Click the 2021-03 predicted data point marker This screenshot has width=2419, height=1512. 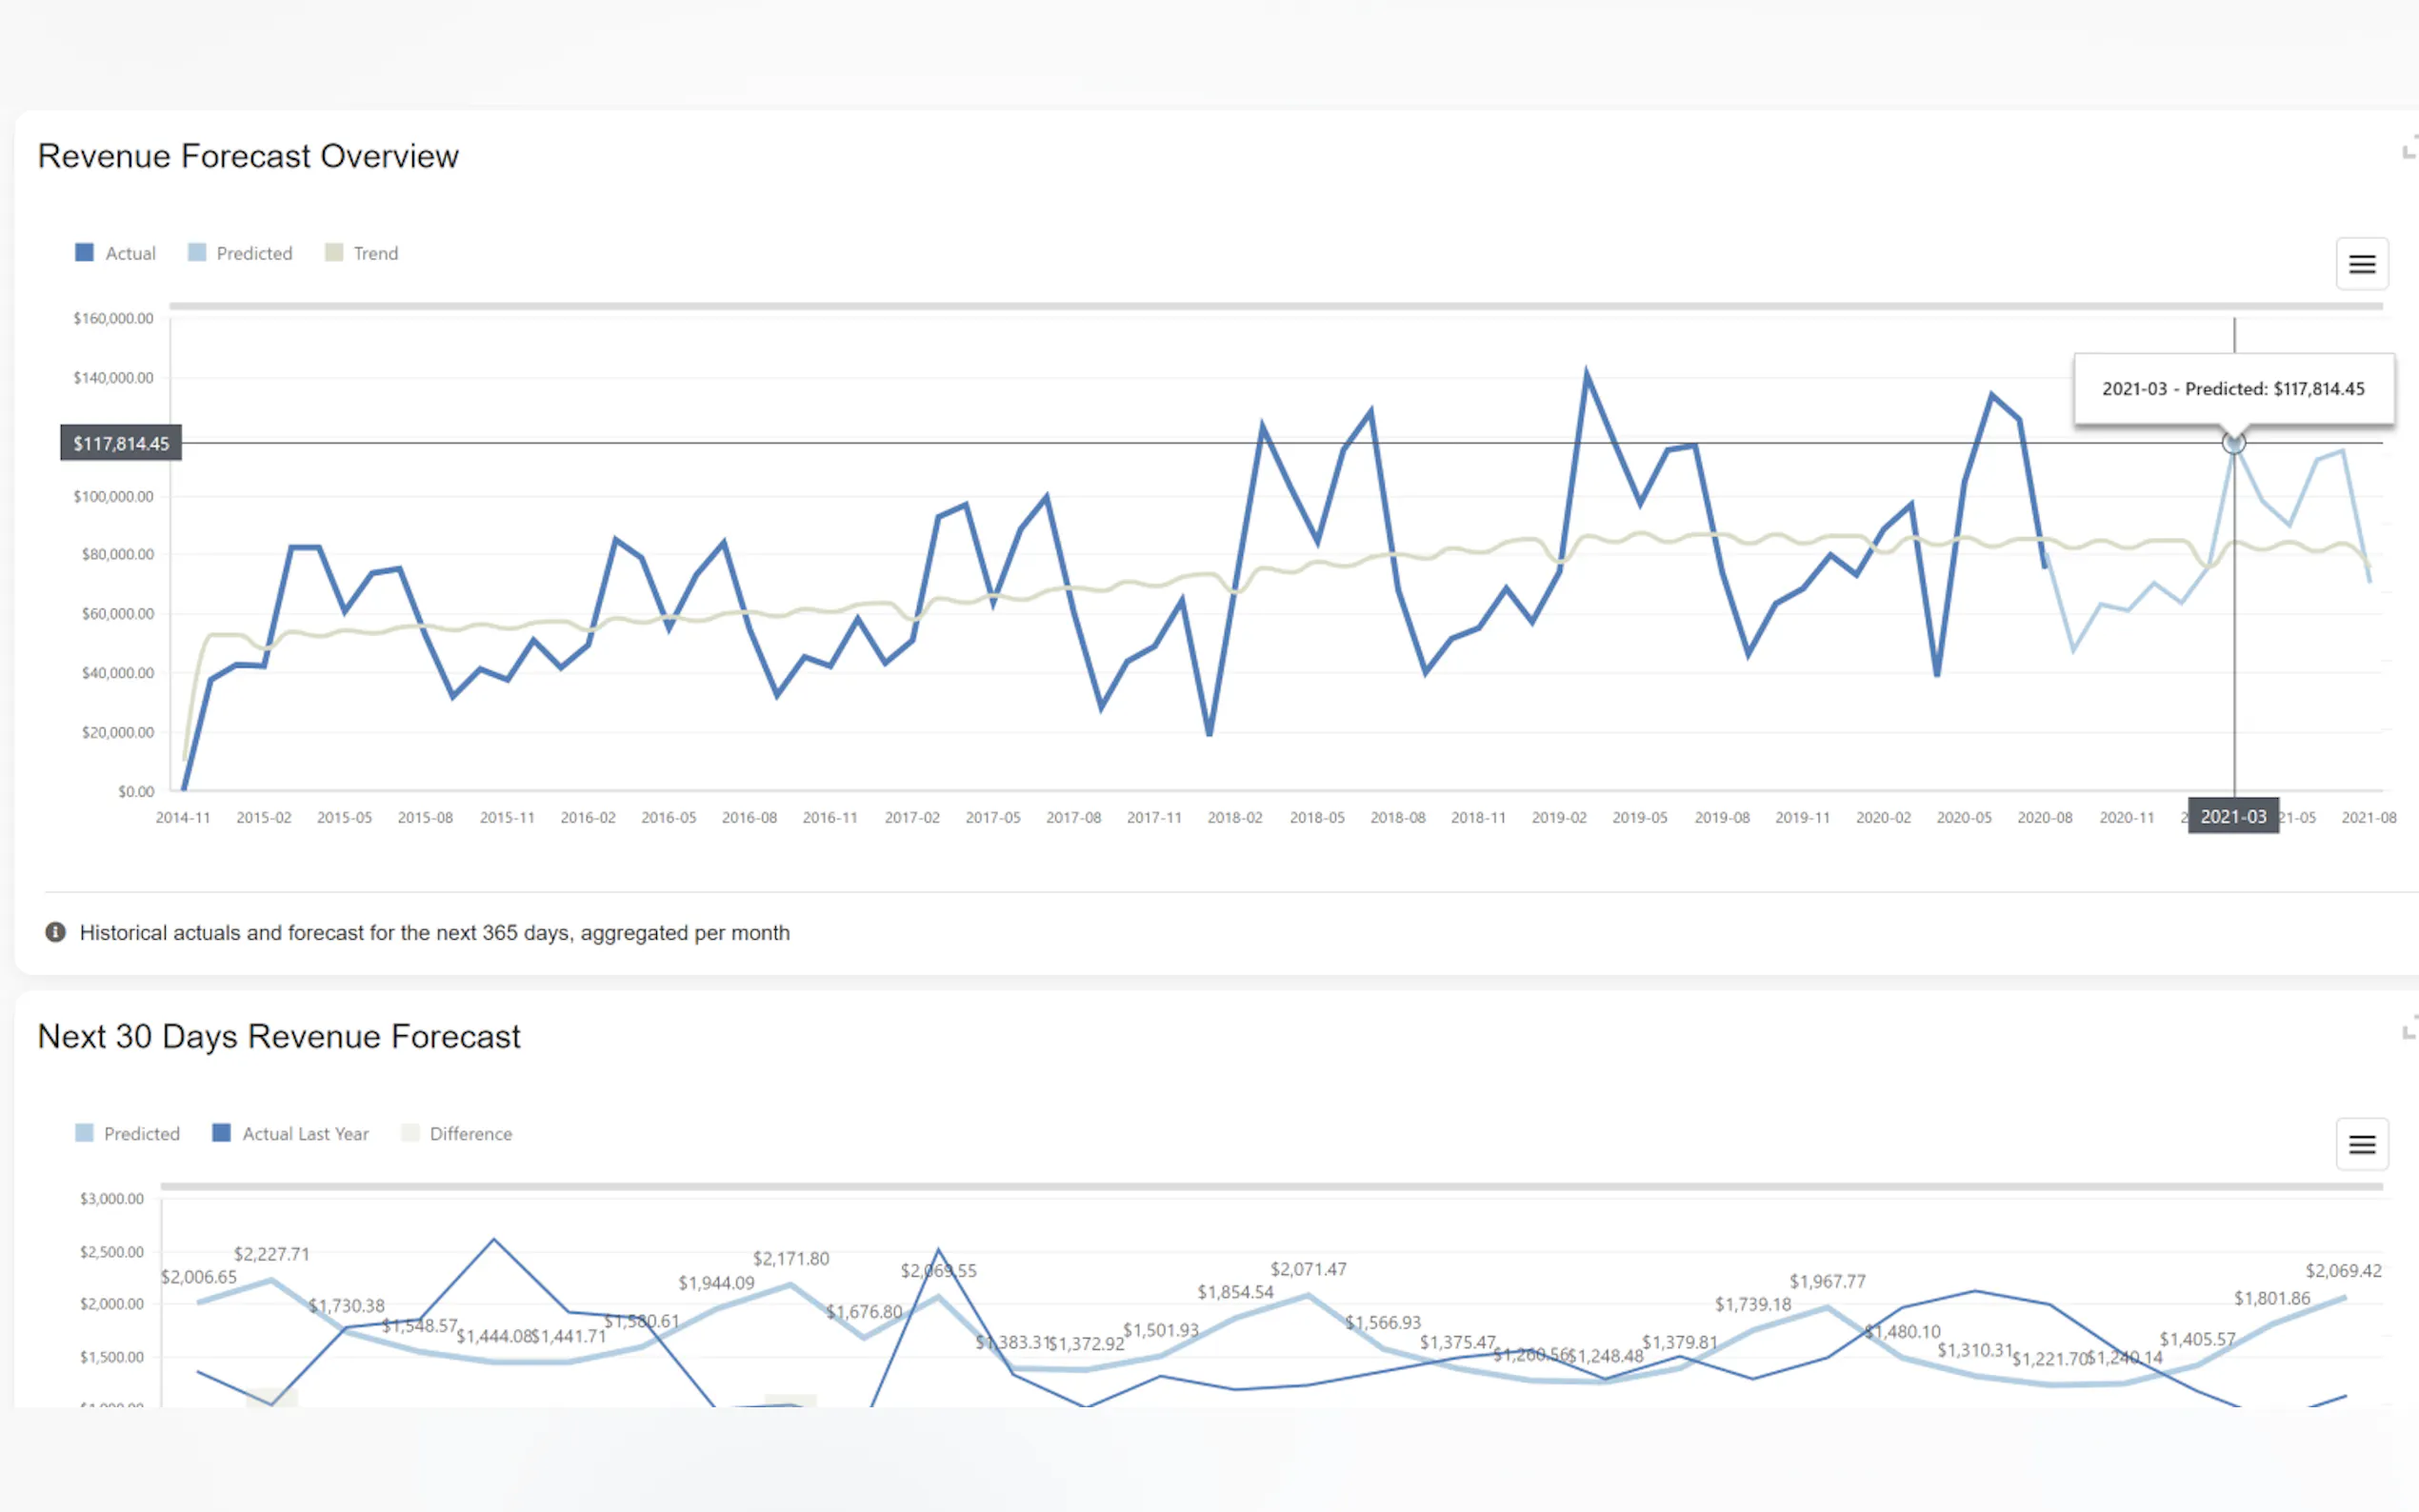click(x=2233, y=443)
